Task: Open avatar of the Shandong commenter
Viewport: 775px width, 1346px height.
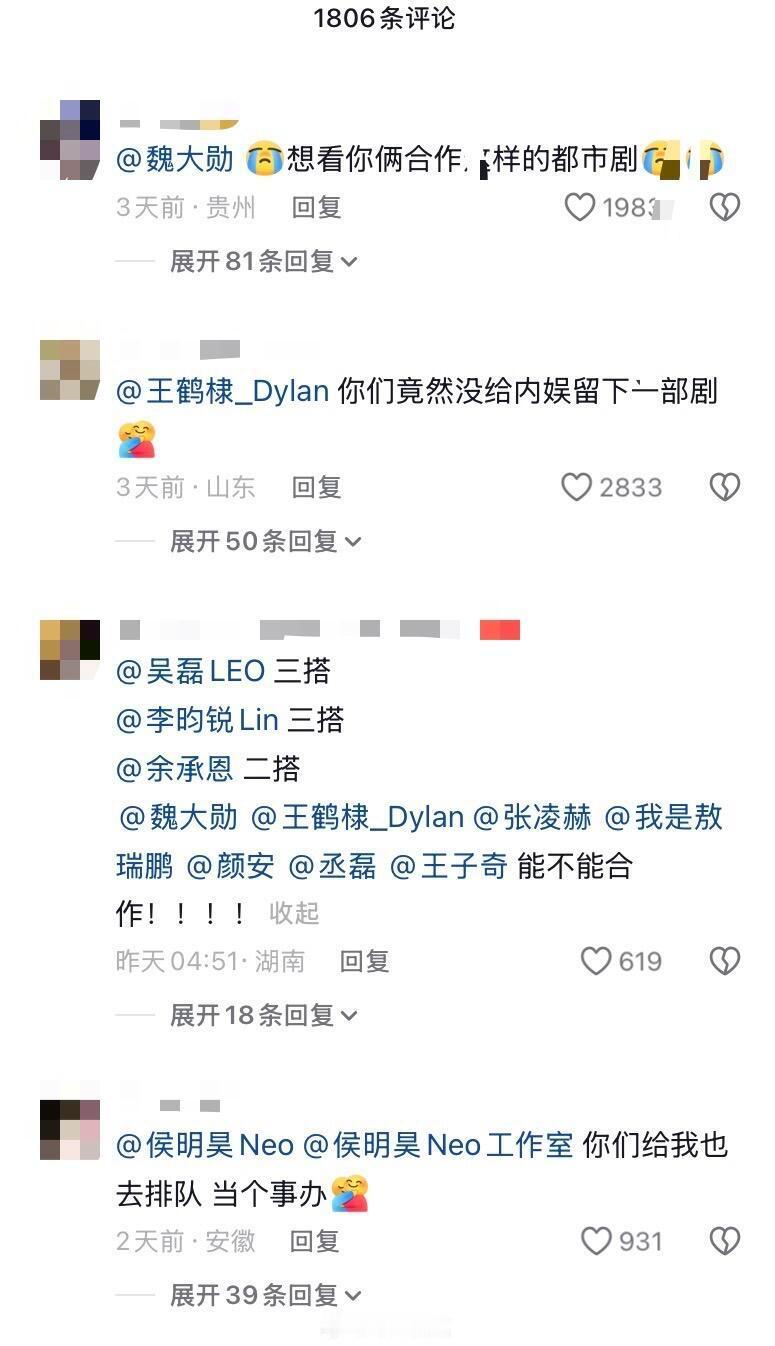Action: point(70,370)
